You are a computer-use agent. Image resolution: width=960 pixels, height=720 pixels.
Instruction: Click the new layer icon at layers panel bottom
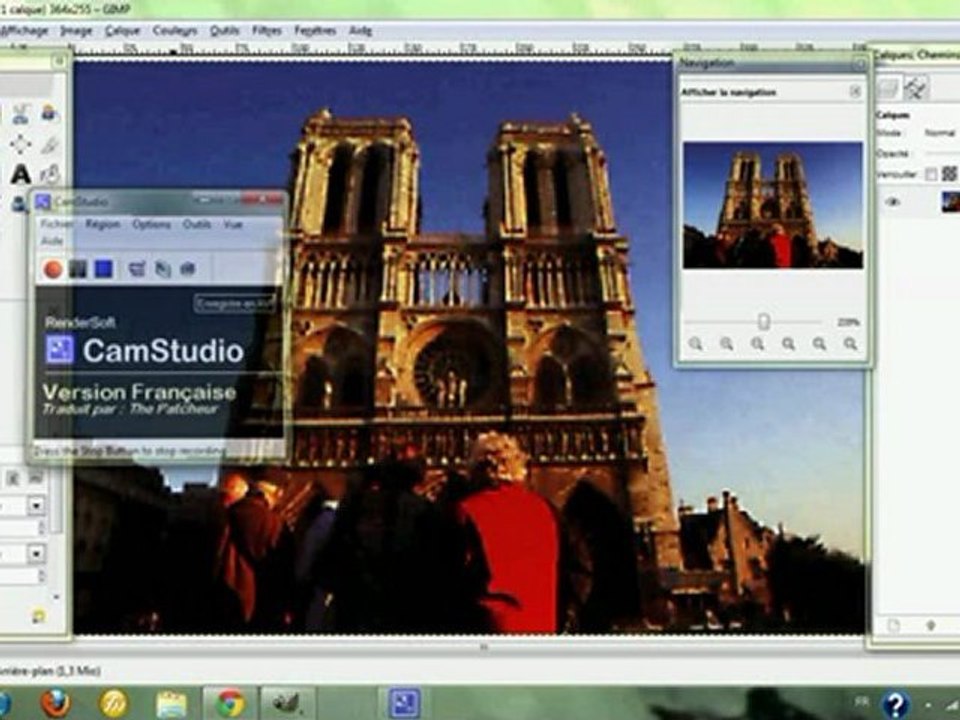(x=894, y=625)
